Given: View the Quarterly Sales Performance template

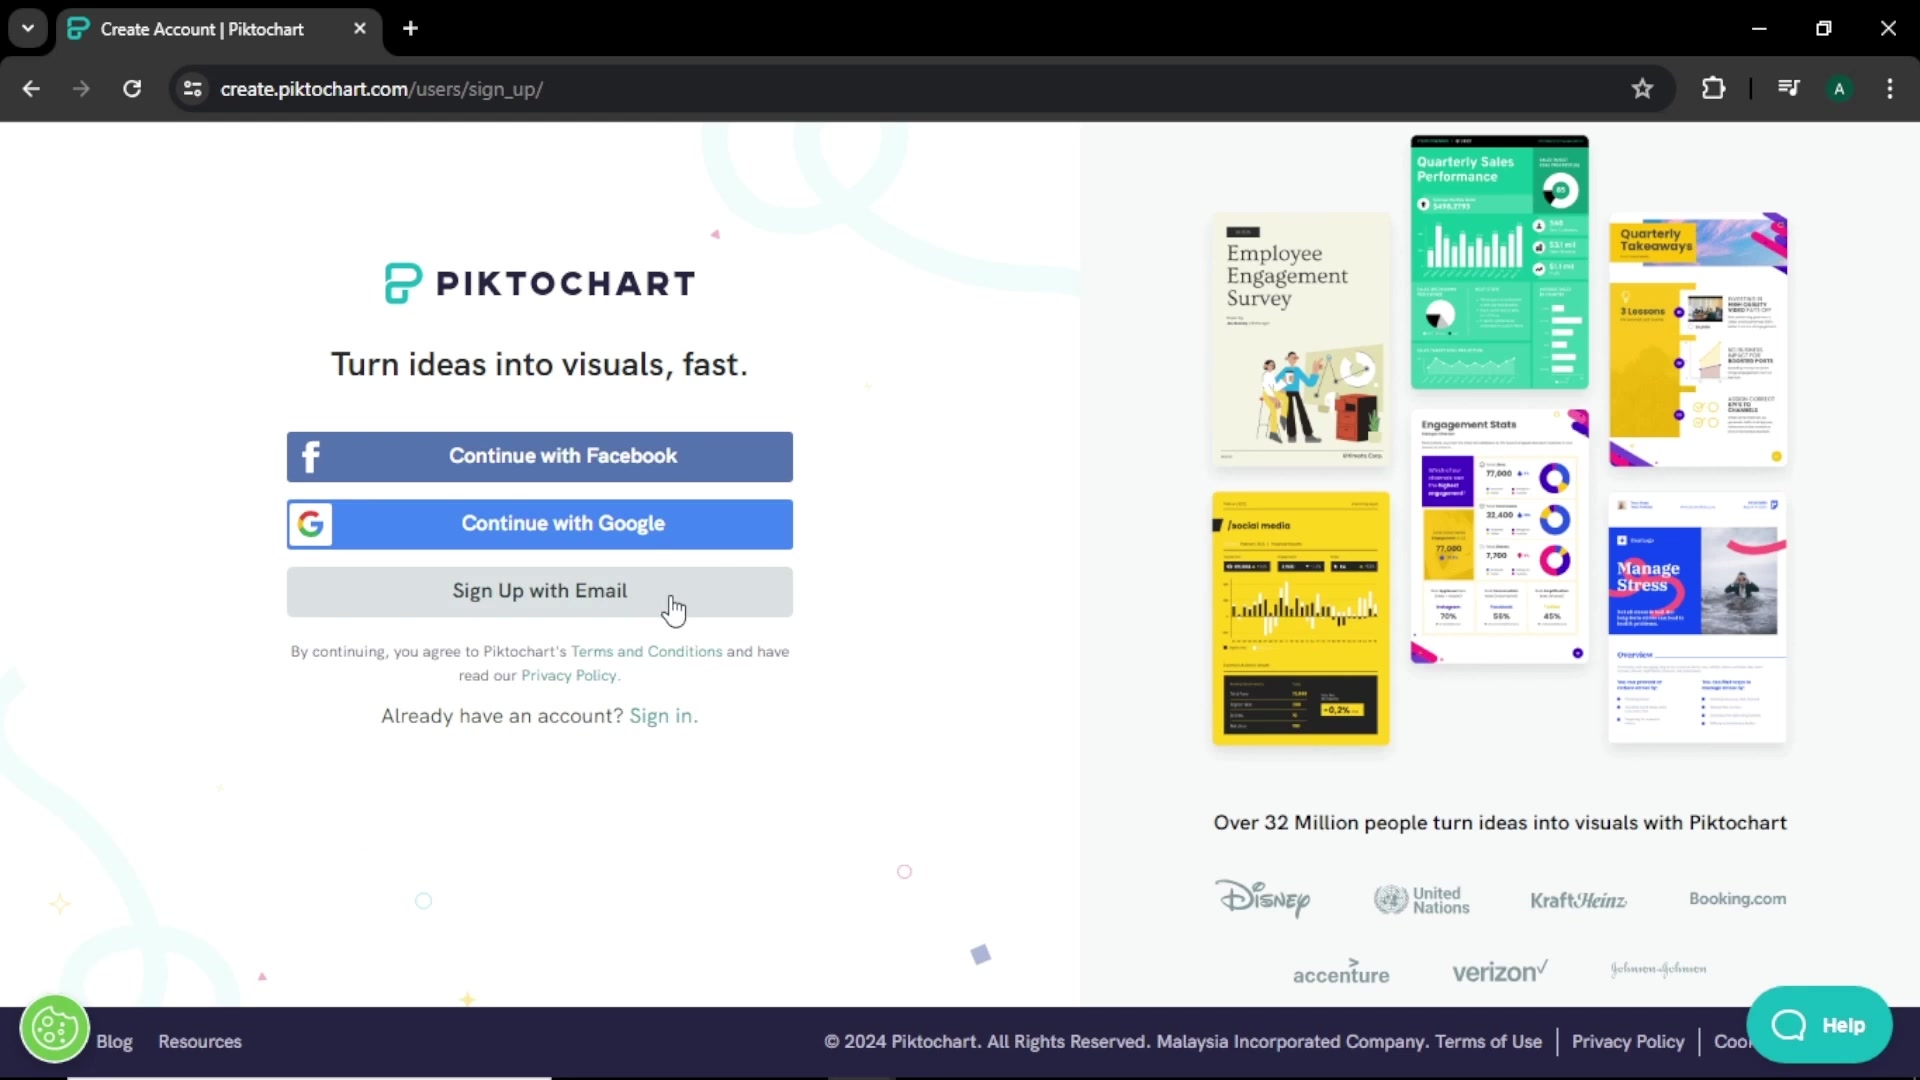Looking at the screenshot, I should [x=1499, y=262].
